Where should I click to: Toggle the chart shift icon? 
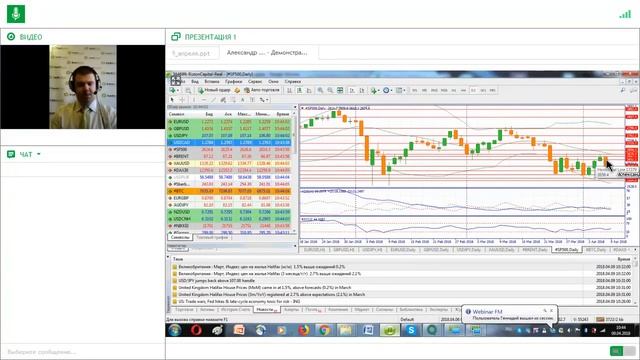(362, 91)
